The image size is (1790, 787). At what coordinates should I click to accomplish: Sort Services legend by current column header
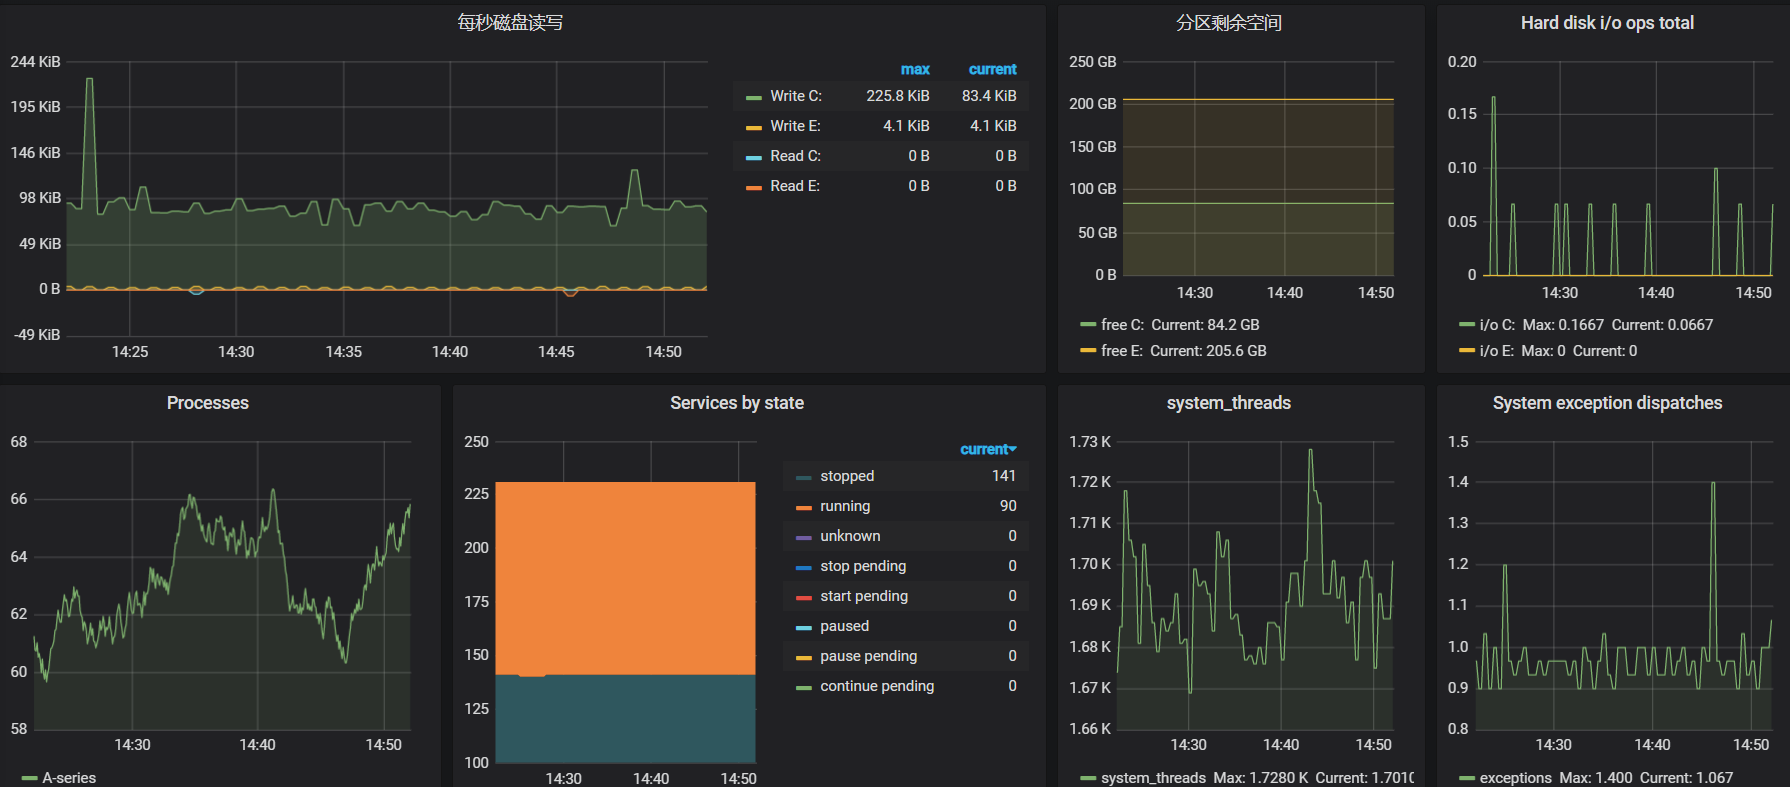[987, 449]
